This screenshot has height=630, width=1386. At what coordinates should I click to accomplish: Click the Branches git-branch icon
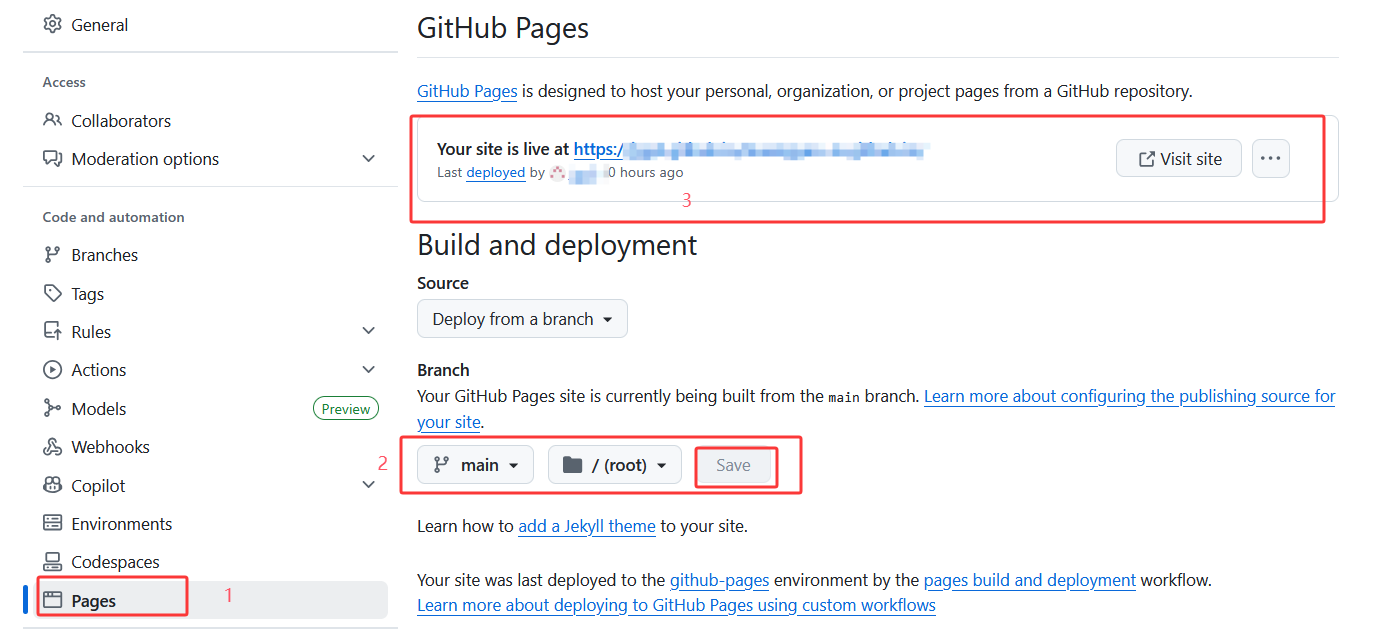tap(53, 254)
